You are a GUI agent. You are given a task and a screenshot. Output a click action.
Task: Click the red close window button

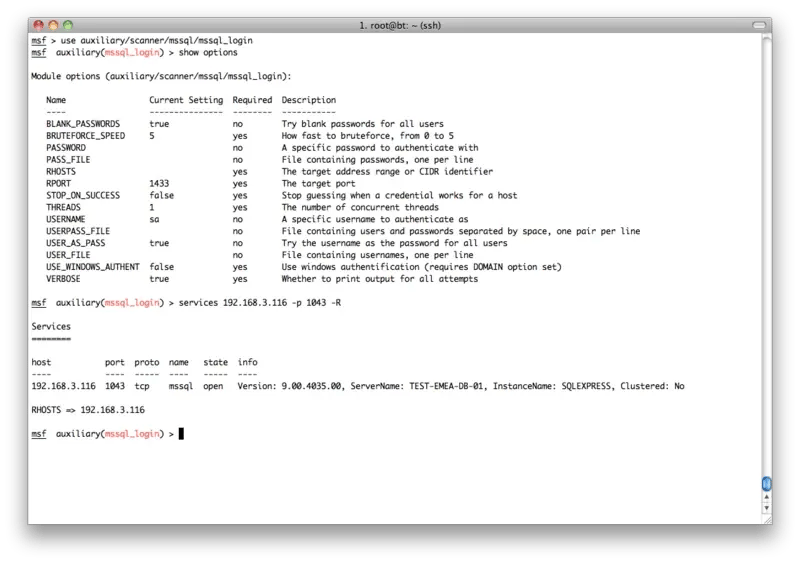click(x=37, y=23)
